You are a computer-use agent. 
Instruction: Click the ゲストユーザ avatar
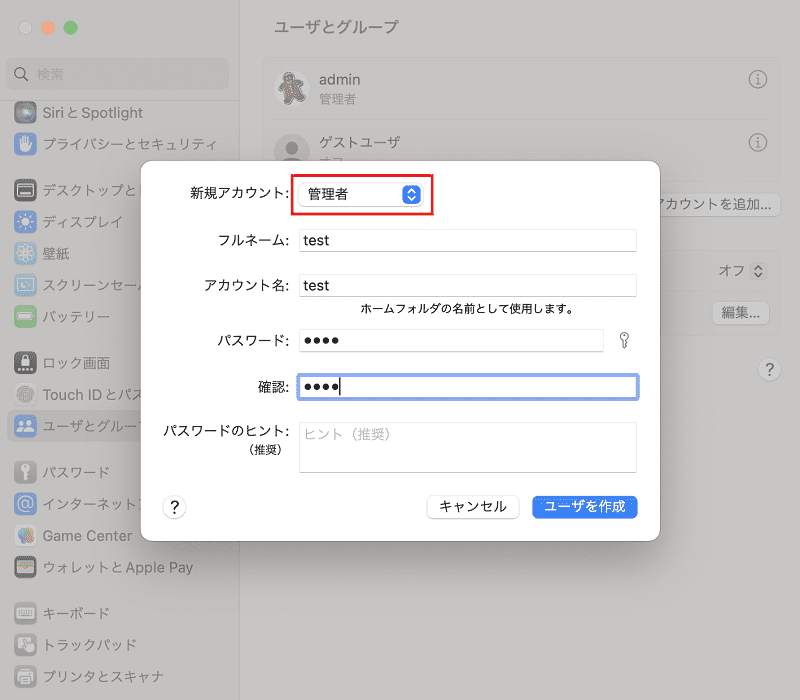(x=292, y=148)
